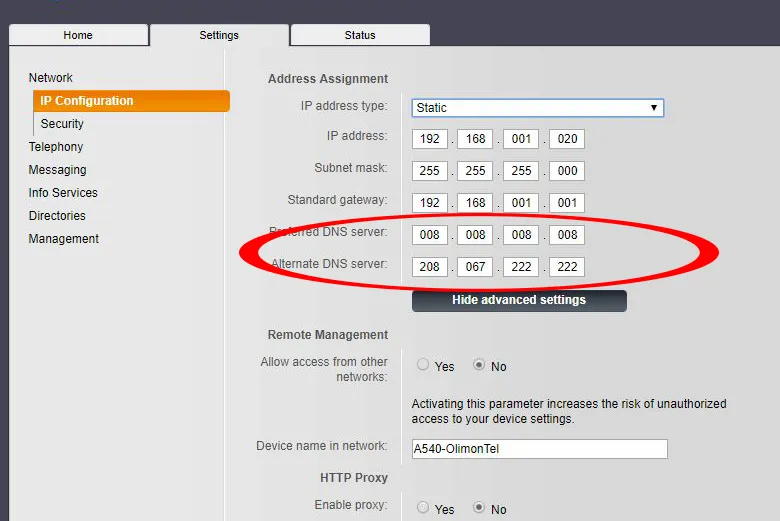Open the Directories section
This screenshot has height=521, width=780.
point(57,216)
